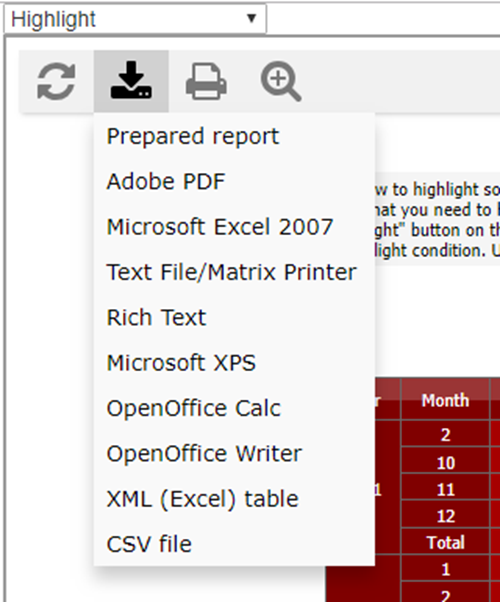Open the Highlight dropdown
The width and height of the screenshot is (500, 602).
134,19
